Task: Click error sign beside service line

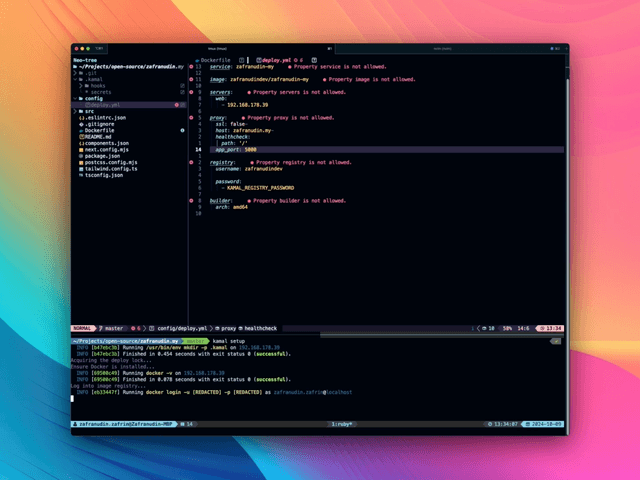Action: click(191, 67)
